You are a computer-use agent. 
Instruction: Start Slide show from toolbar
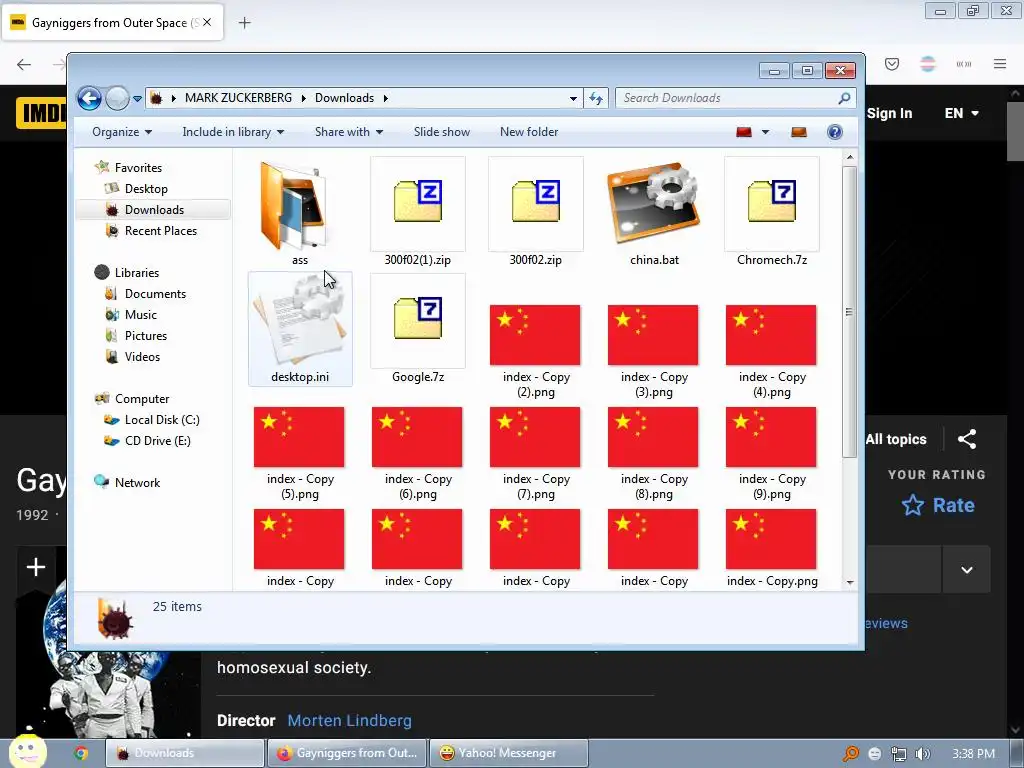(x=441, y=132)
